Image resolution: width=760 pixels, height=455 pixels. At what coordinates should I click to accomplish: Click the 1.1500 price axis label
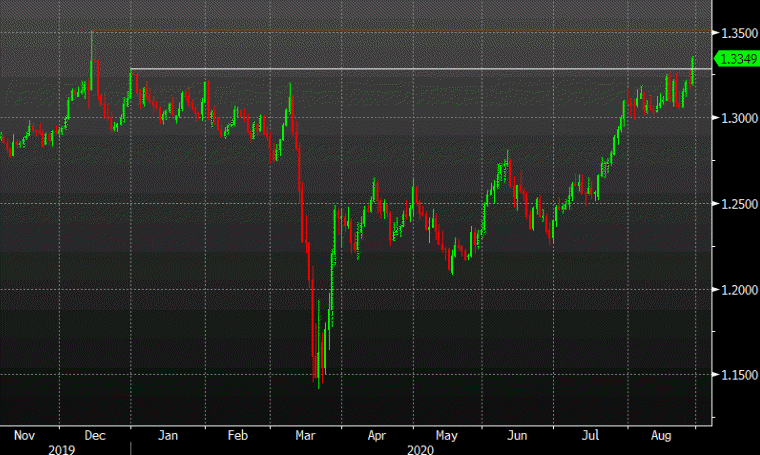coord(740,375)
